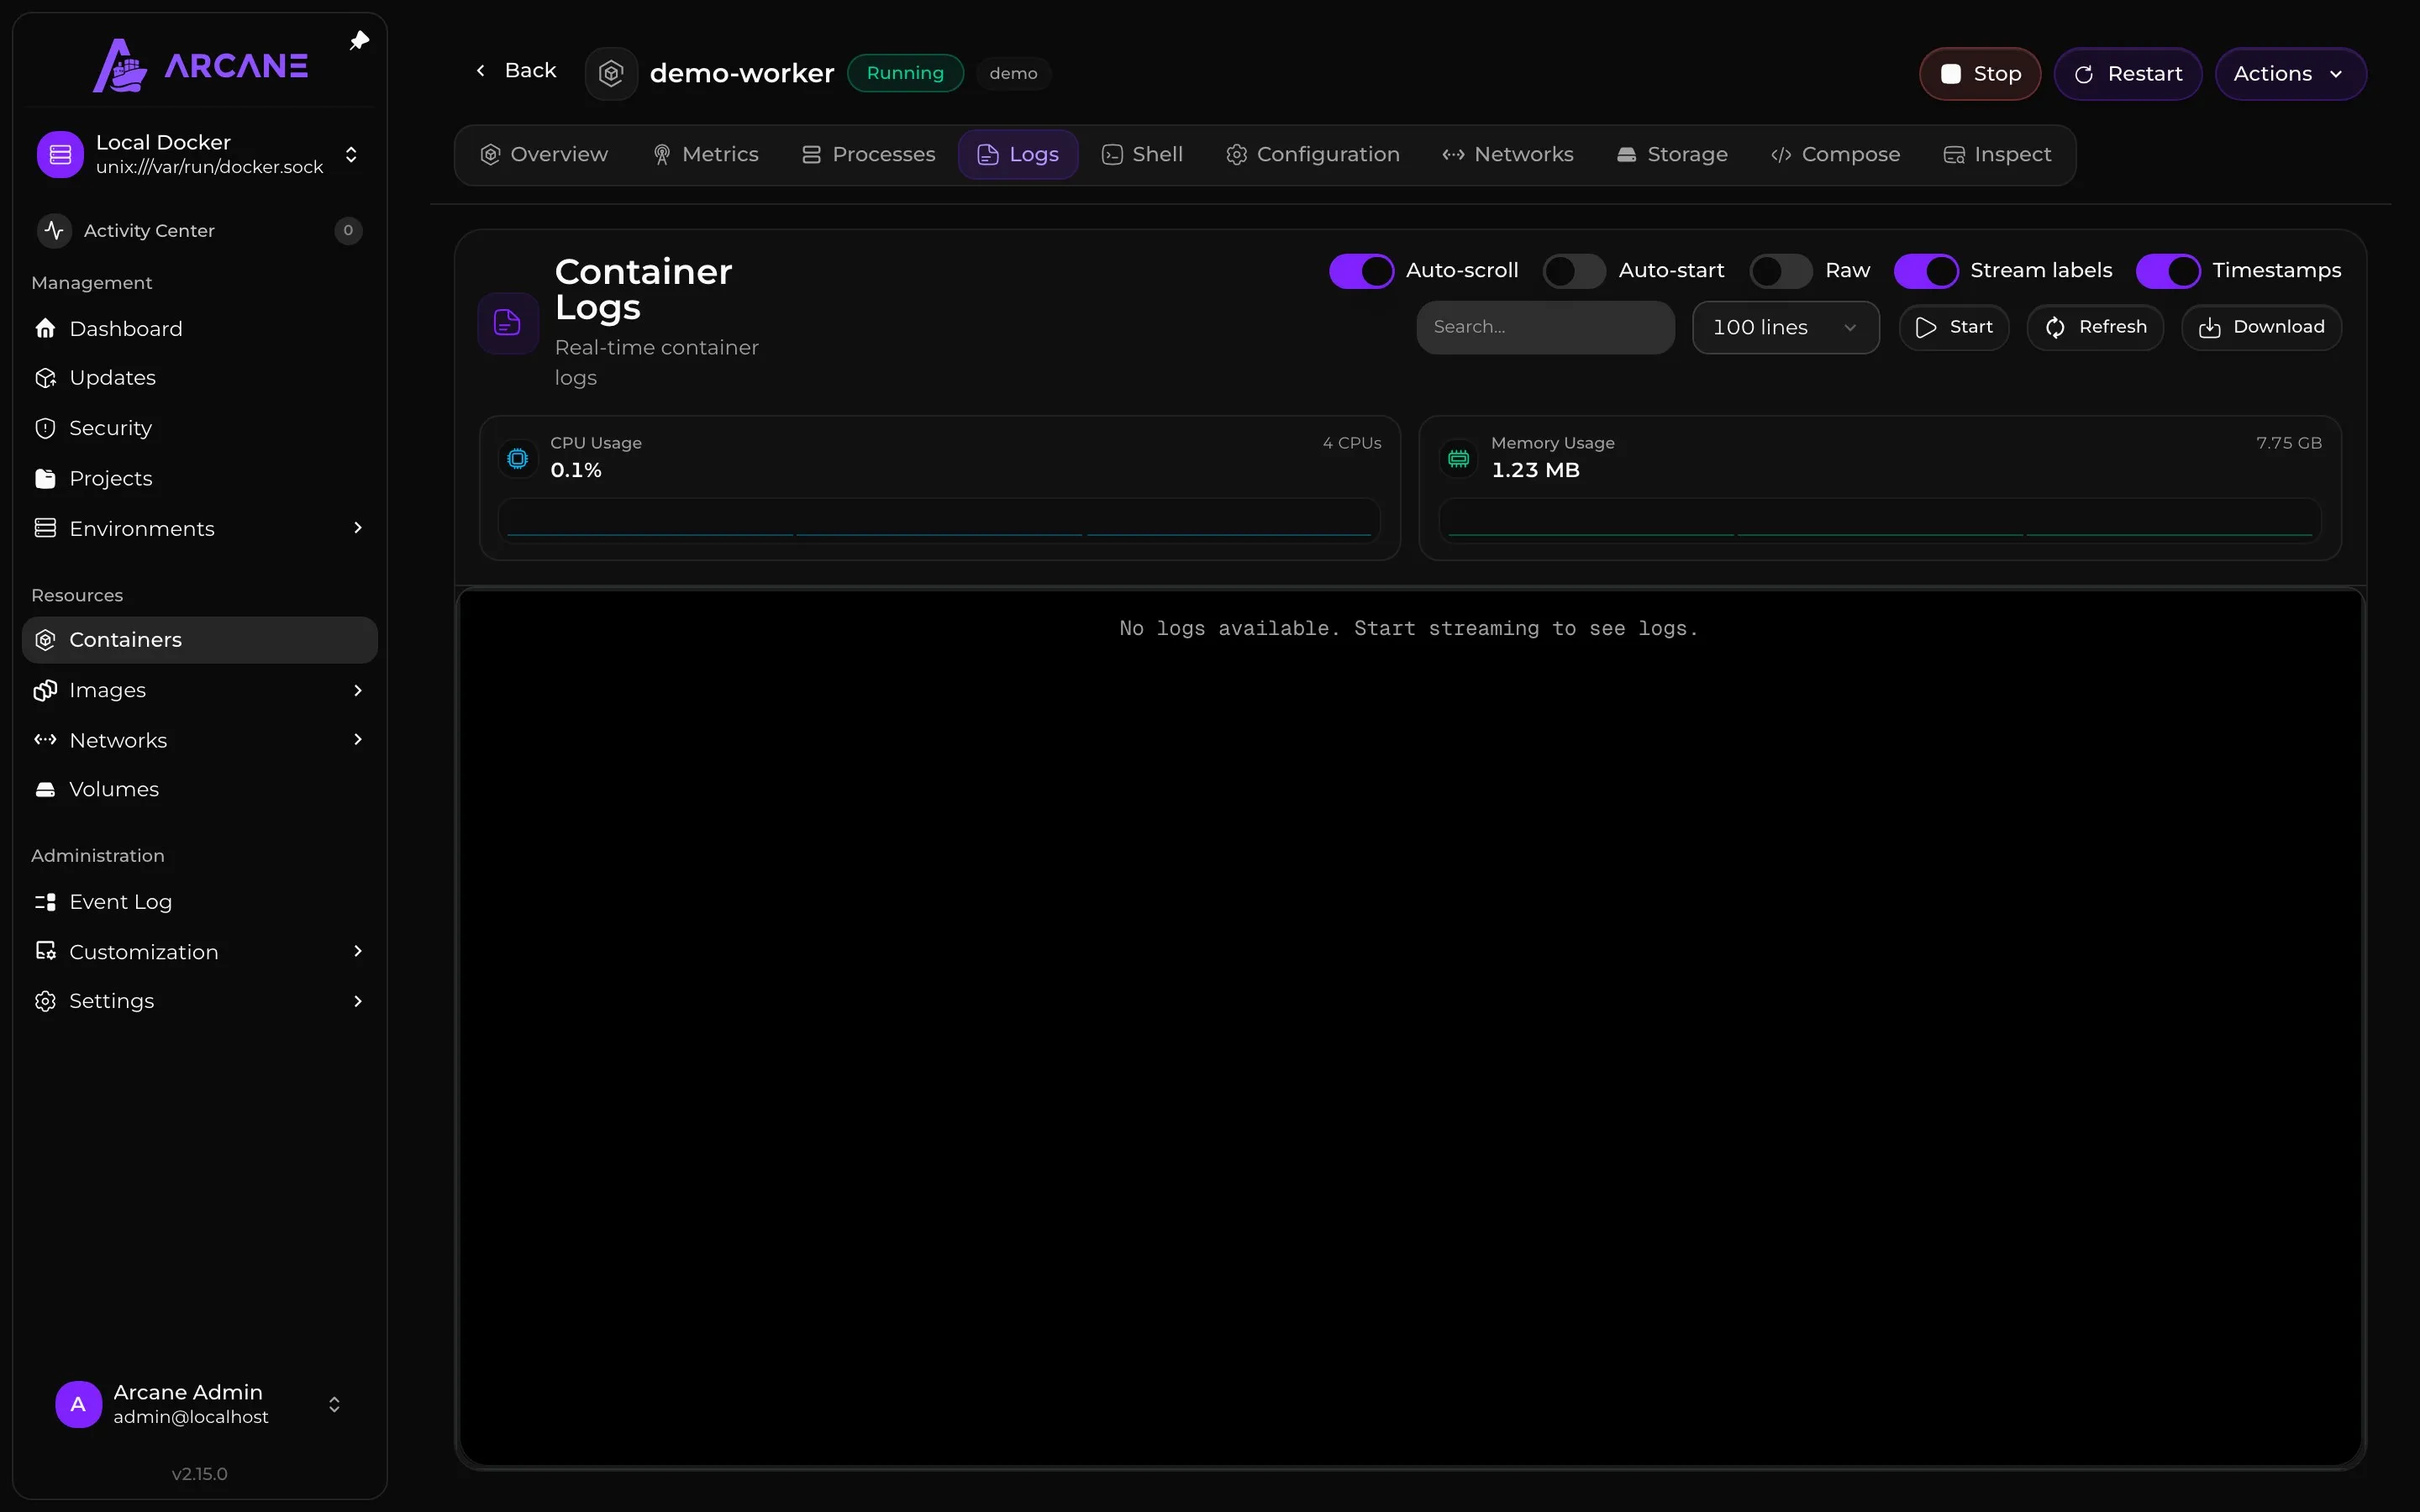Expand the Images submenu chevron

358,691
